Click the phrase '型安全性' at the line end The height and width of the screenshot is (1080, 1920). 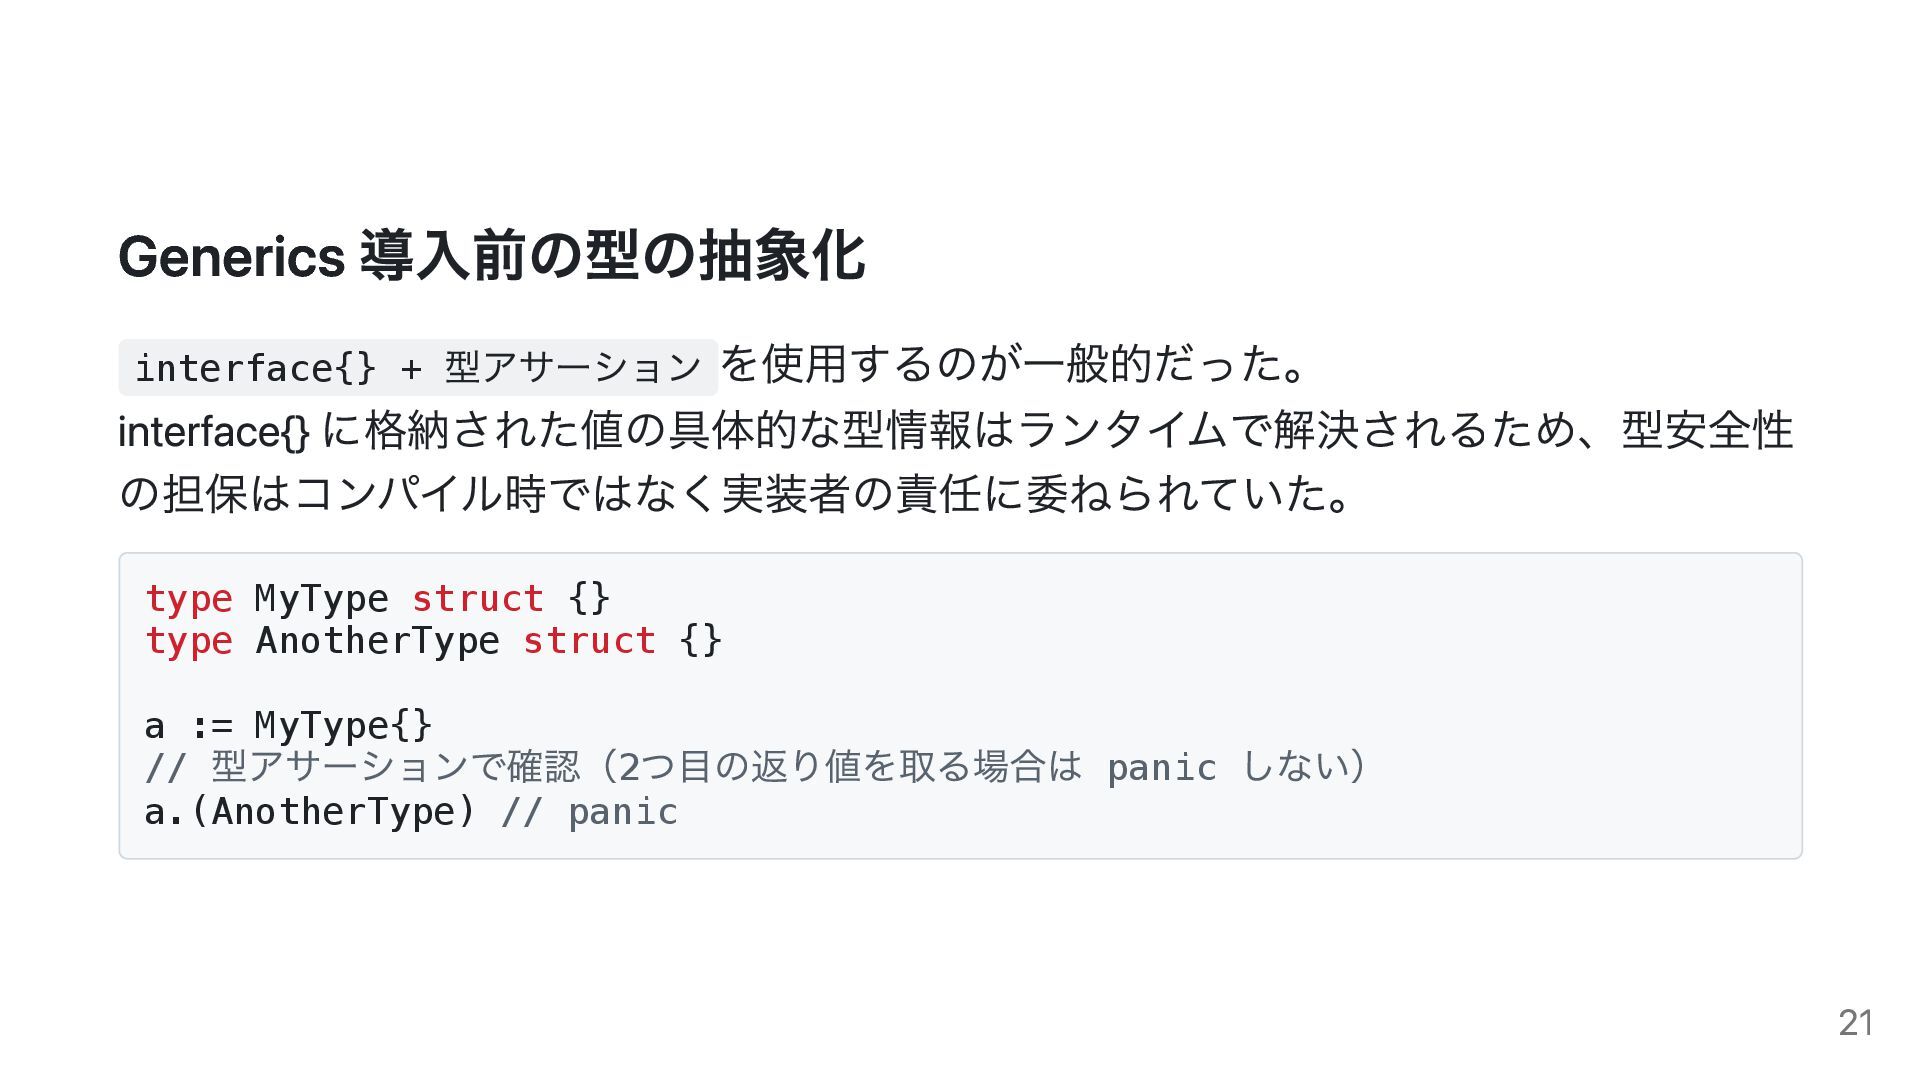click(x=1708, y=430)
